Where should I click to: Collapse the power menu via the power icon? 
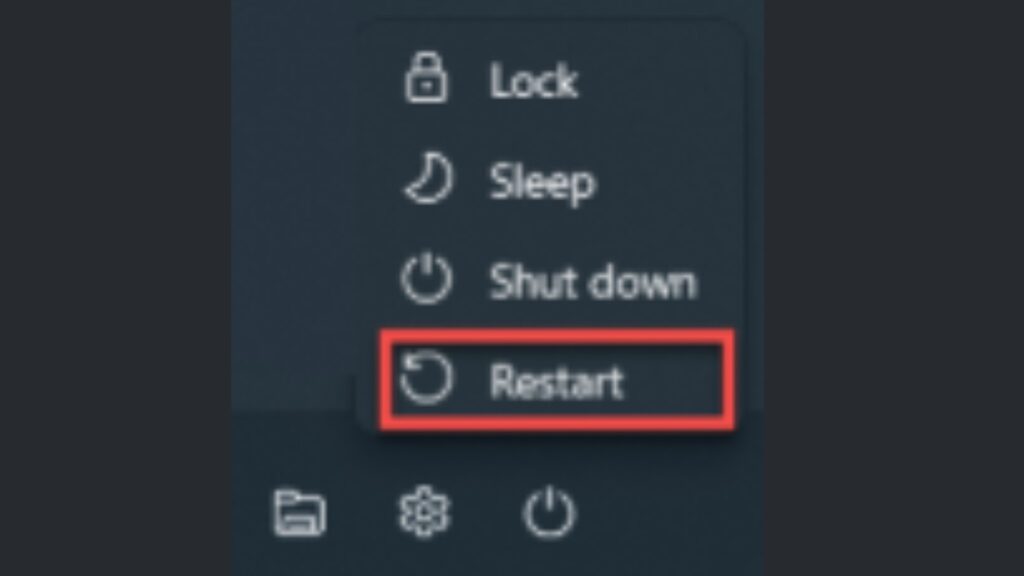click(549, 513)
